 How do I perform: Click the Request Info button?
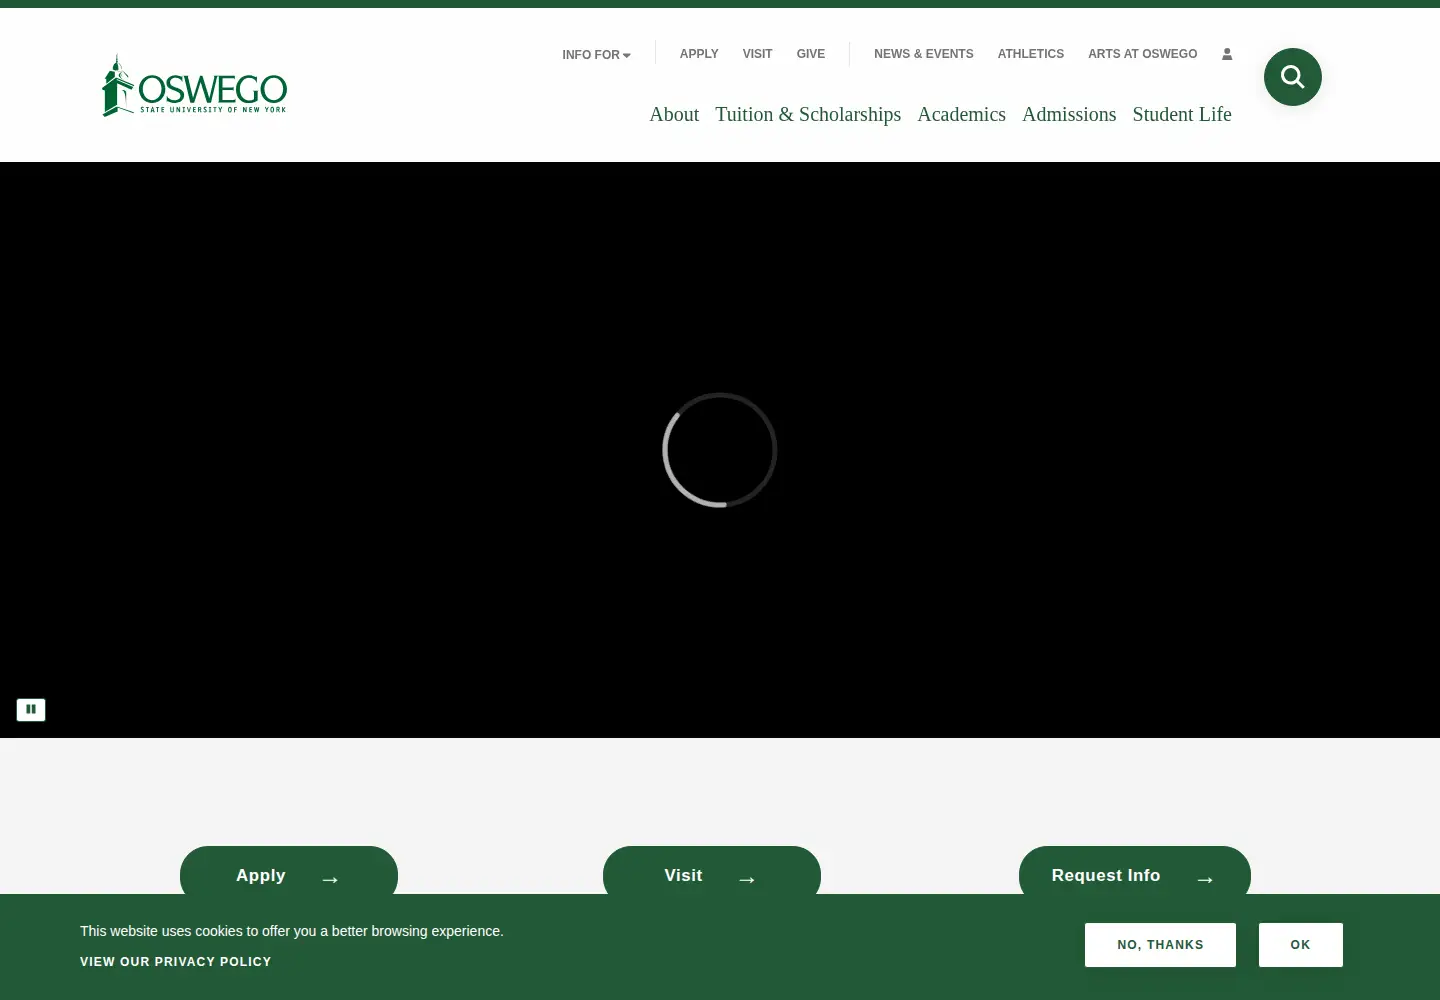[x=1135, y=871]
